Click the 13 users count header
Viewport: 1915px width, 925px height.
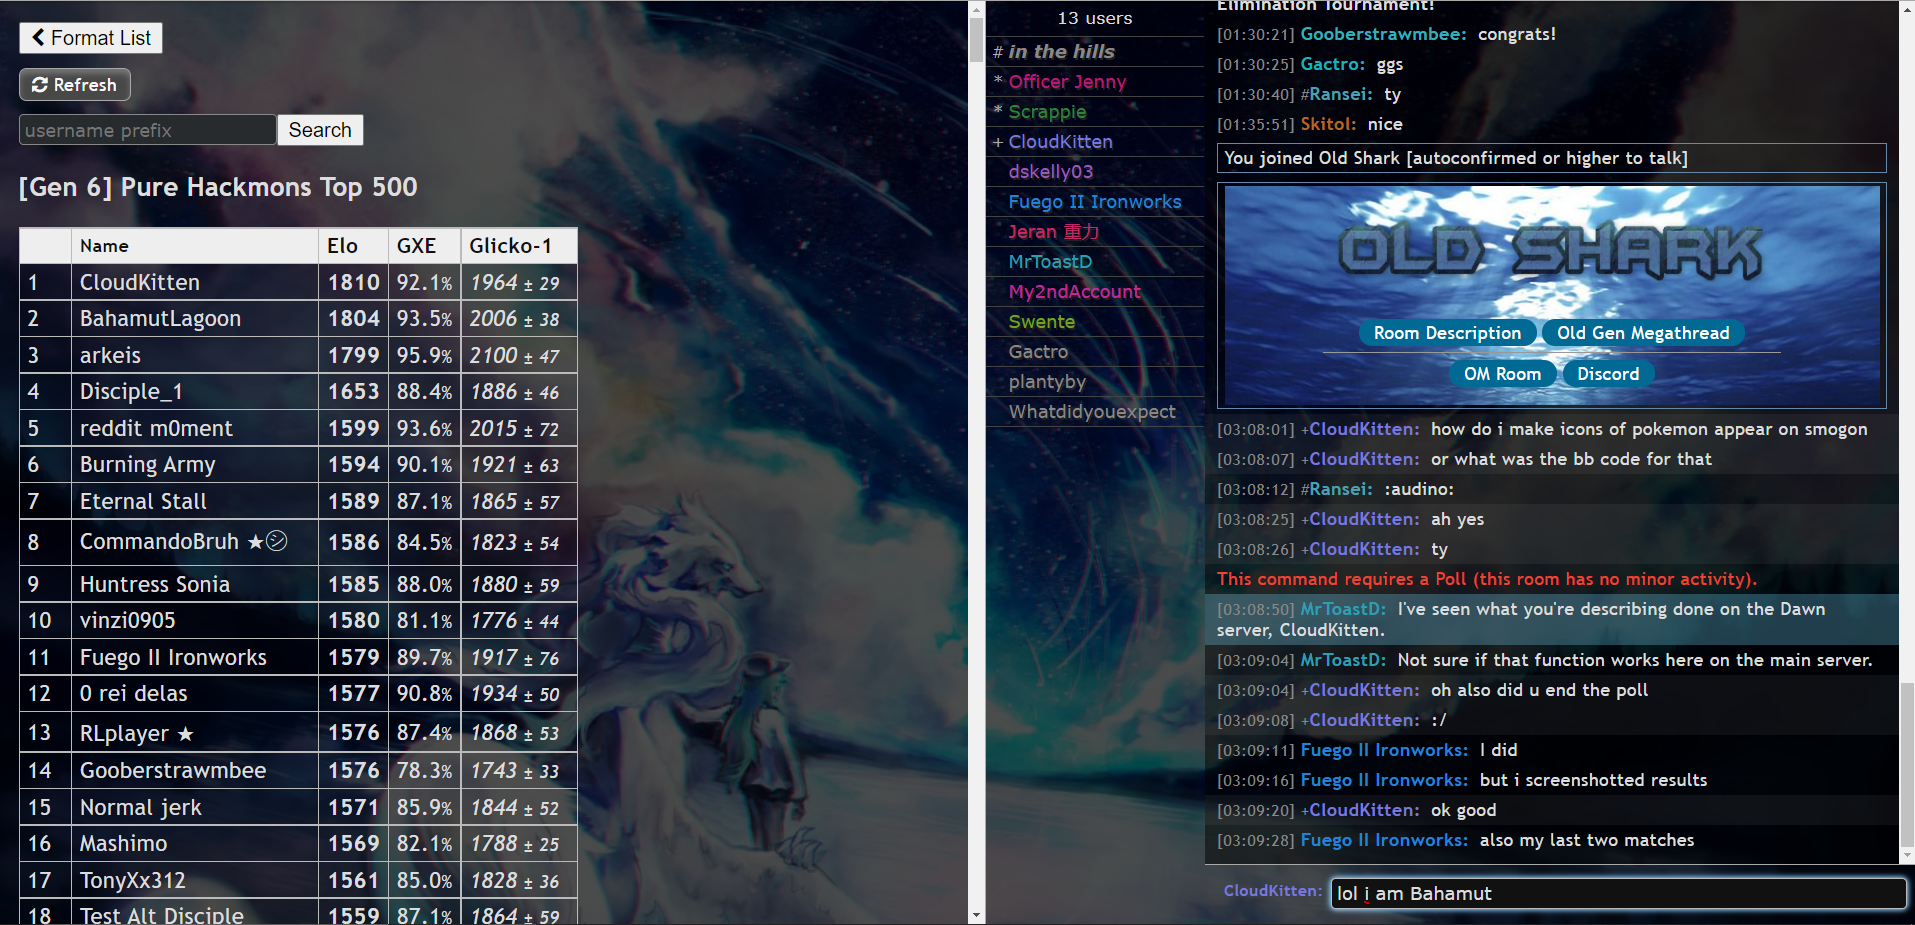(1095, 18)
